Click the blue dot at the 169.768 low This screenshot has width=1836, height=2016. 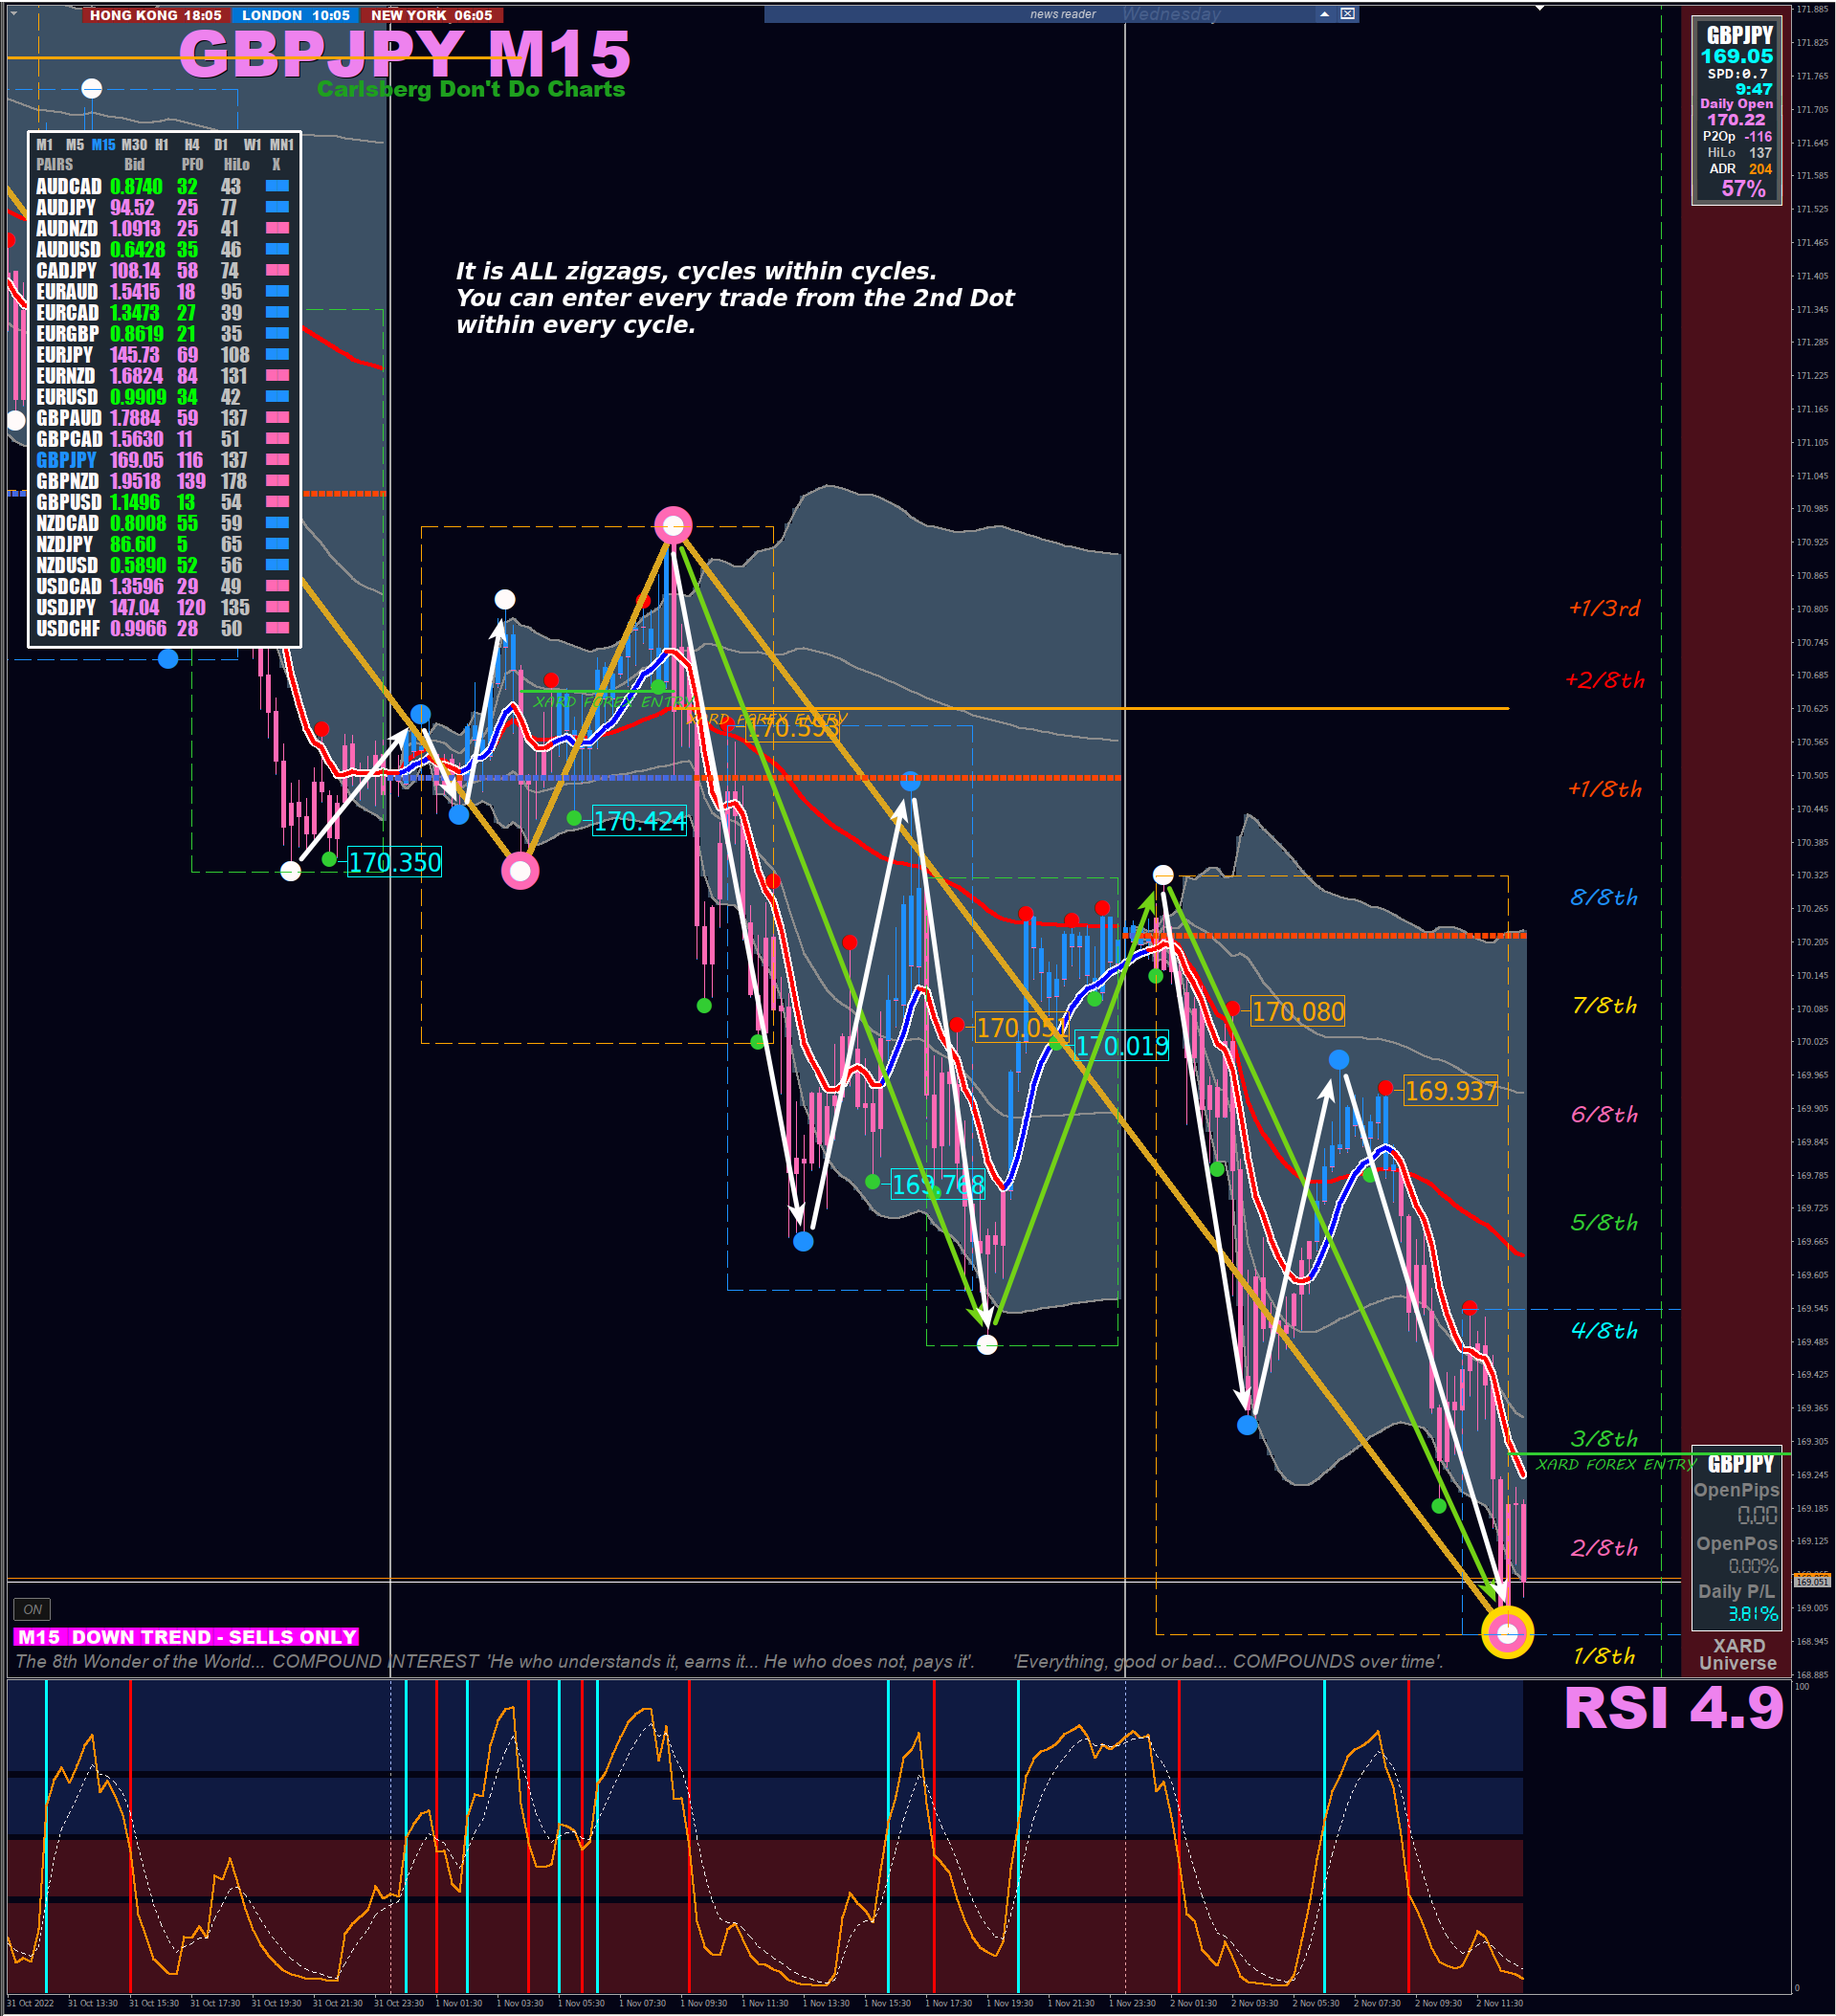click(803, 1242)
